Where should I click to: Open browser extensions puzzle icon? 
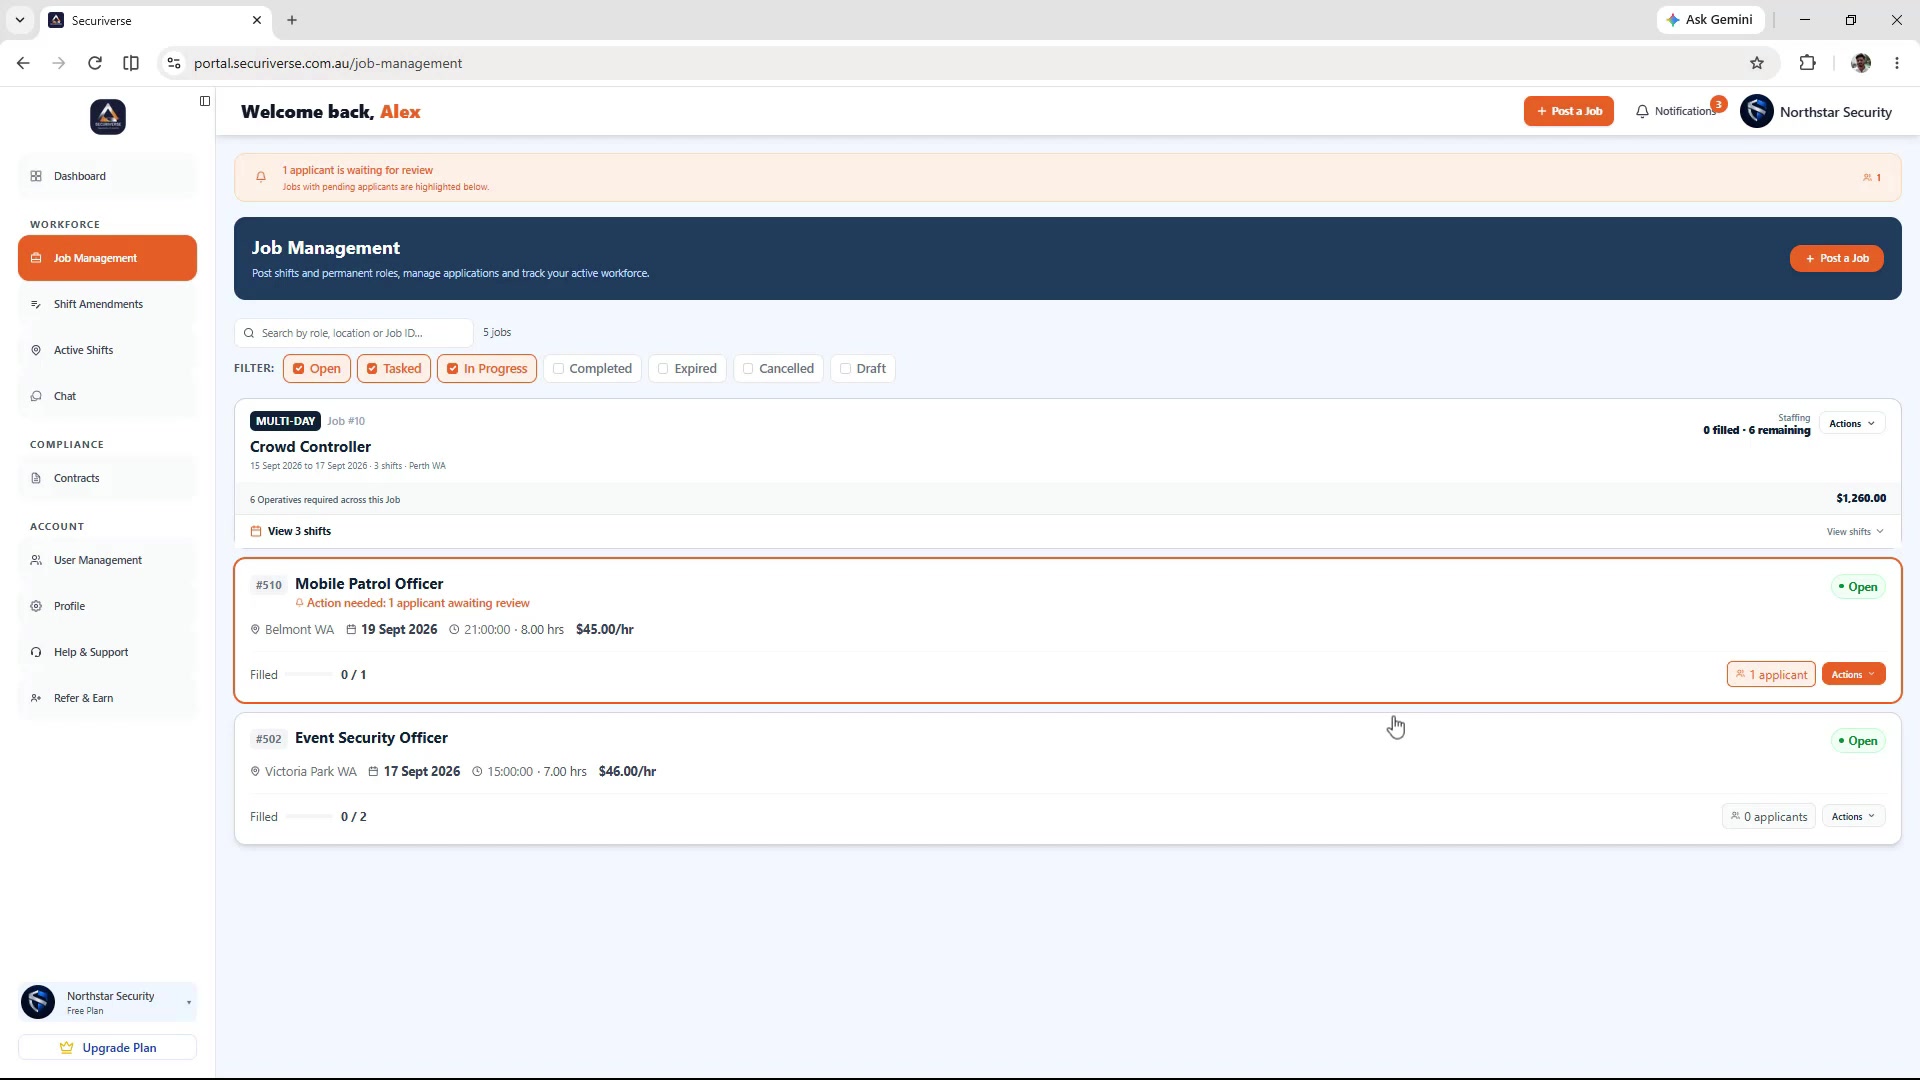tap(1807, 63)
